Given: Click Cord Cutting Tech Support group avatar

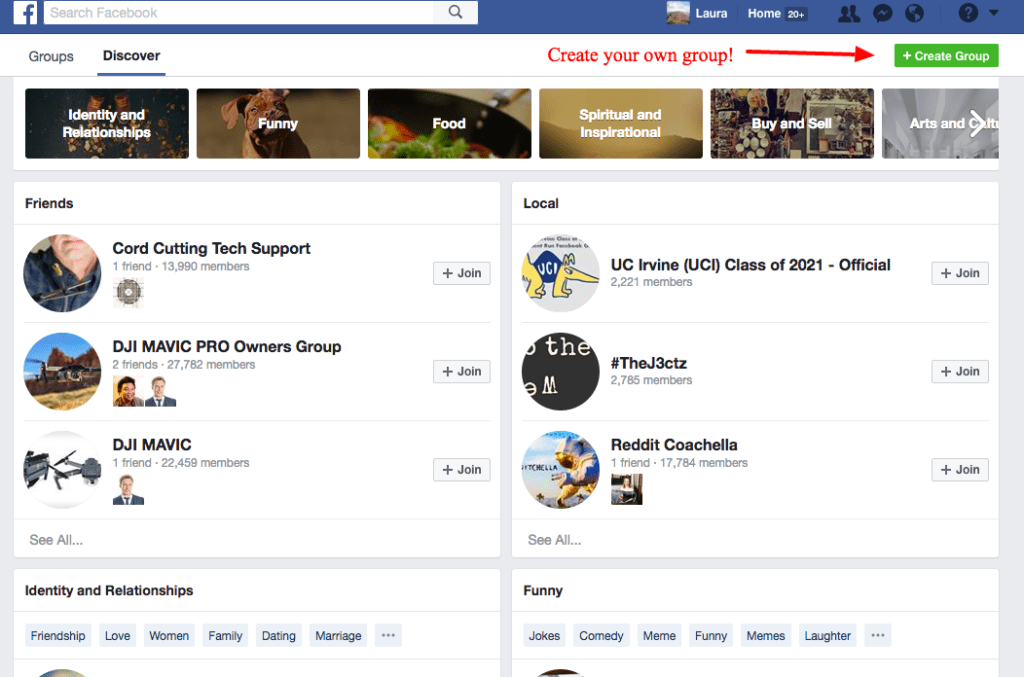Looking at the screenshot, I should (63, 273).
